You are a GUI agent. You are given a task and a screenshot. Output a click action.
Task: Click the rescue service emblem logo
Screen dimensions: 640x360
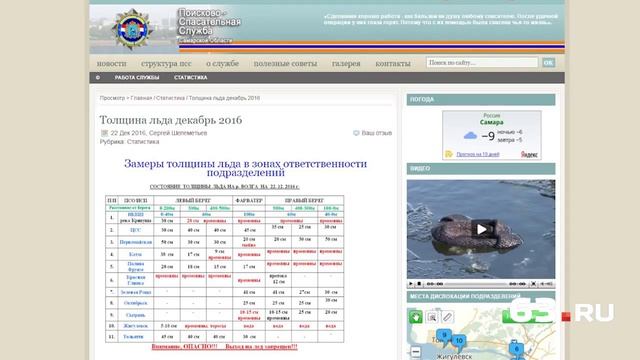pos(131,29)
